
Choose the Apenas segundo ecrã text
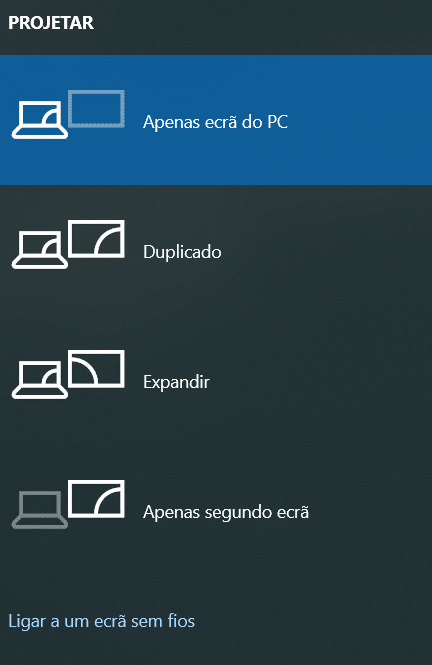click(226, 512)
